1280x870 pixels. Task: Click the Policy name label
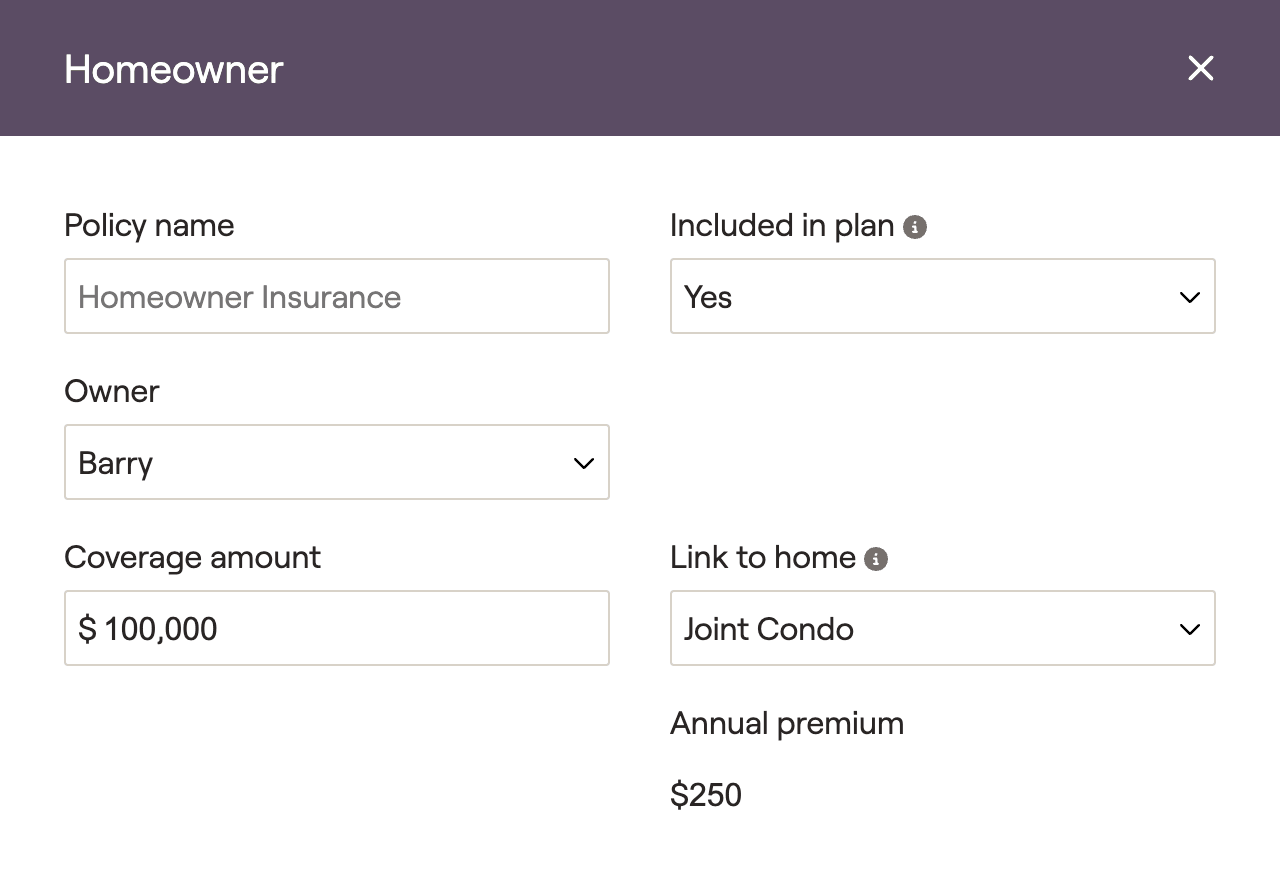(x=149, y=225)
